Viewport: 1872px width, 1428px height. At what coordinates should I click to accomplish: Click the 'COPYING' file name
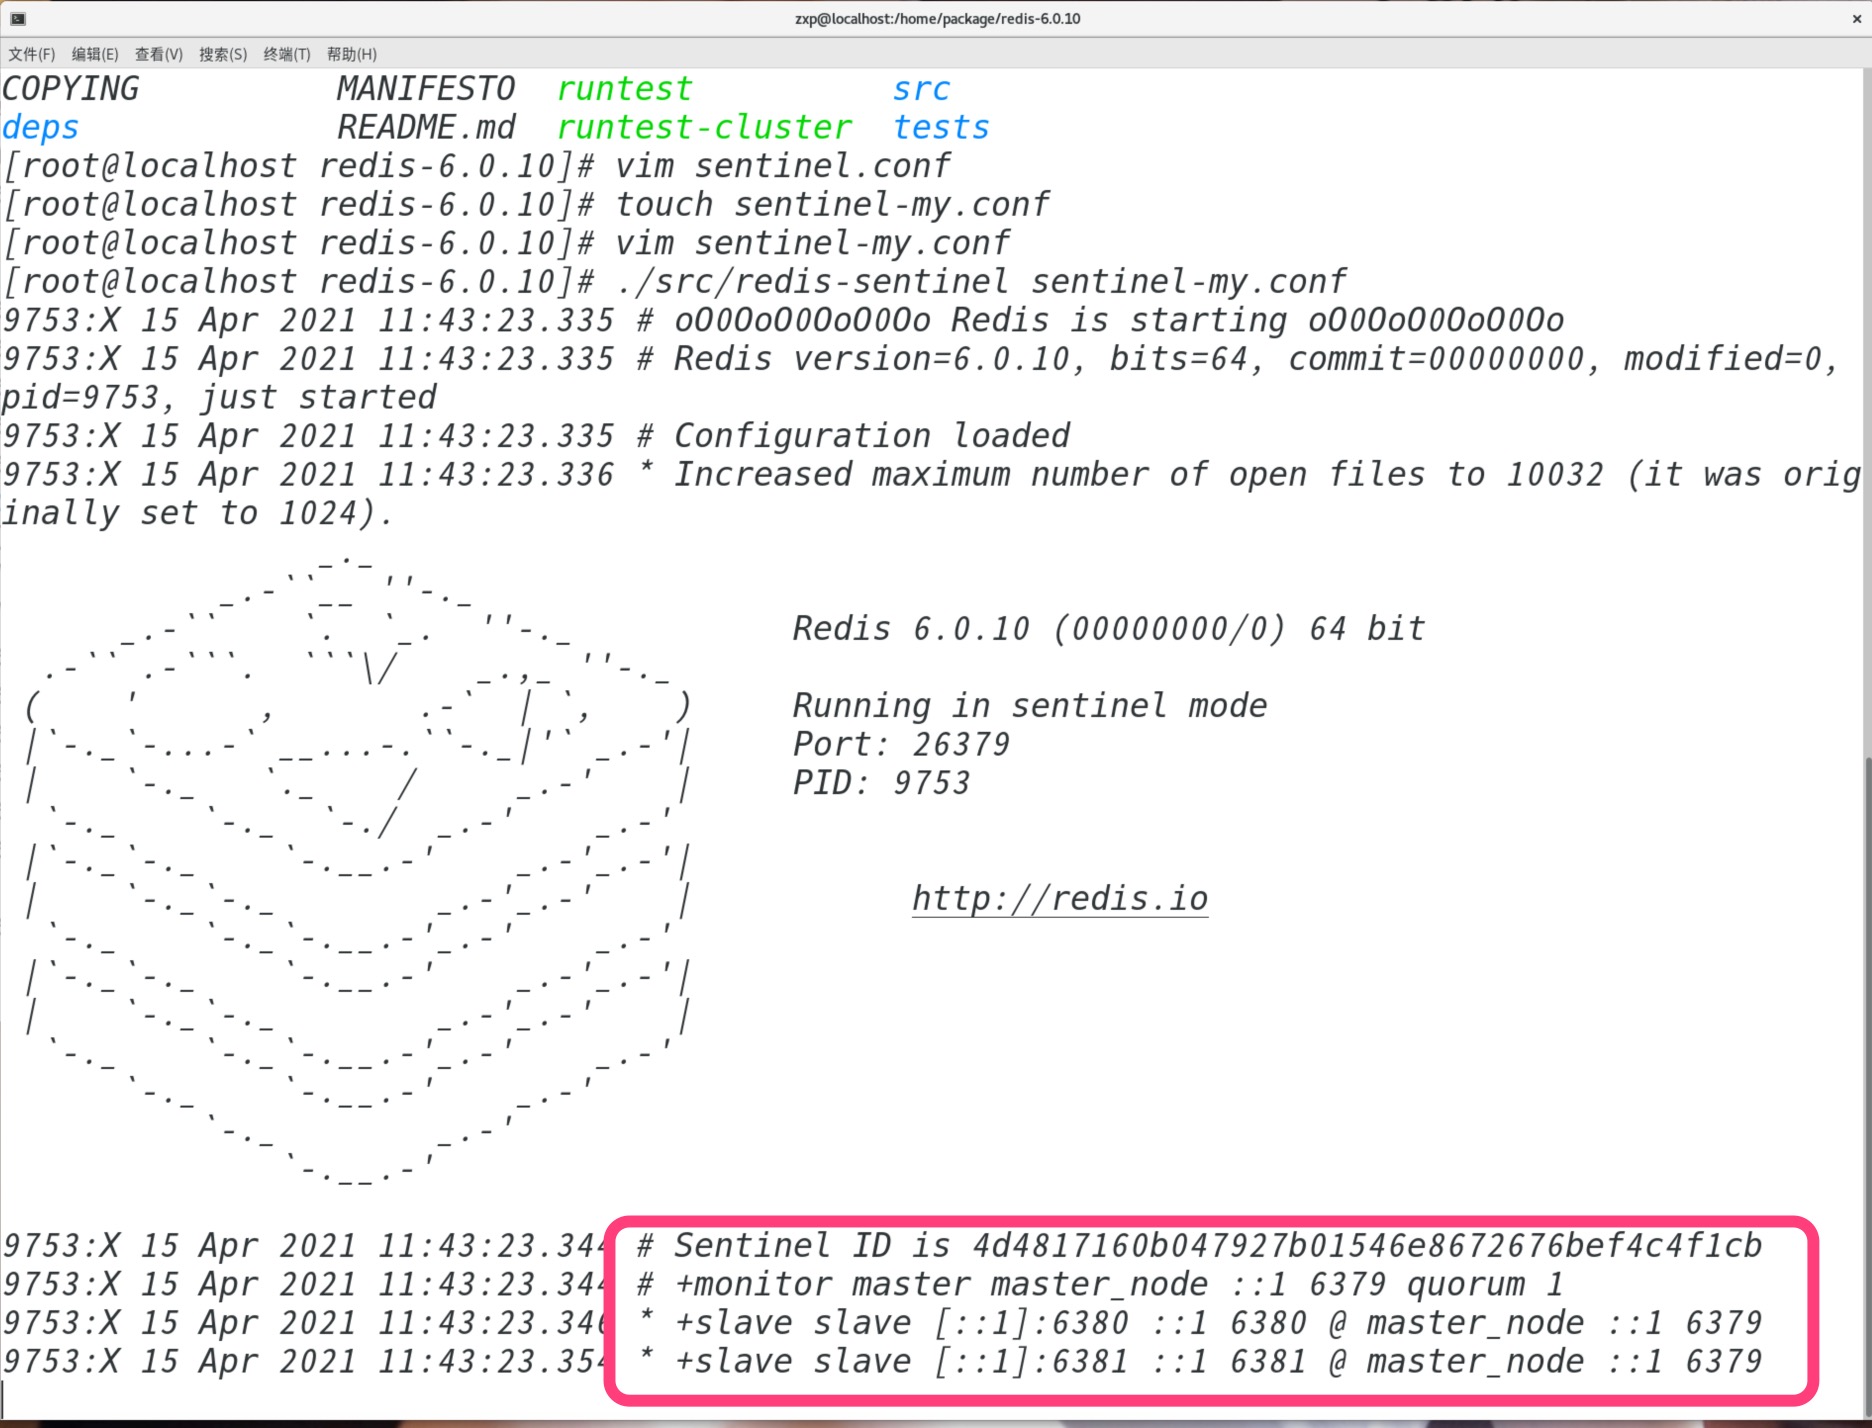click(x=70, y=89)
